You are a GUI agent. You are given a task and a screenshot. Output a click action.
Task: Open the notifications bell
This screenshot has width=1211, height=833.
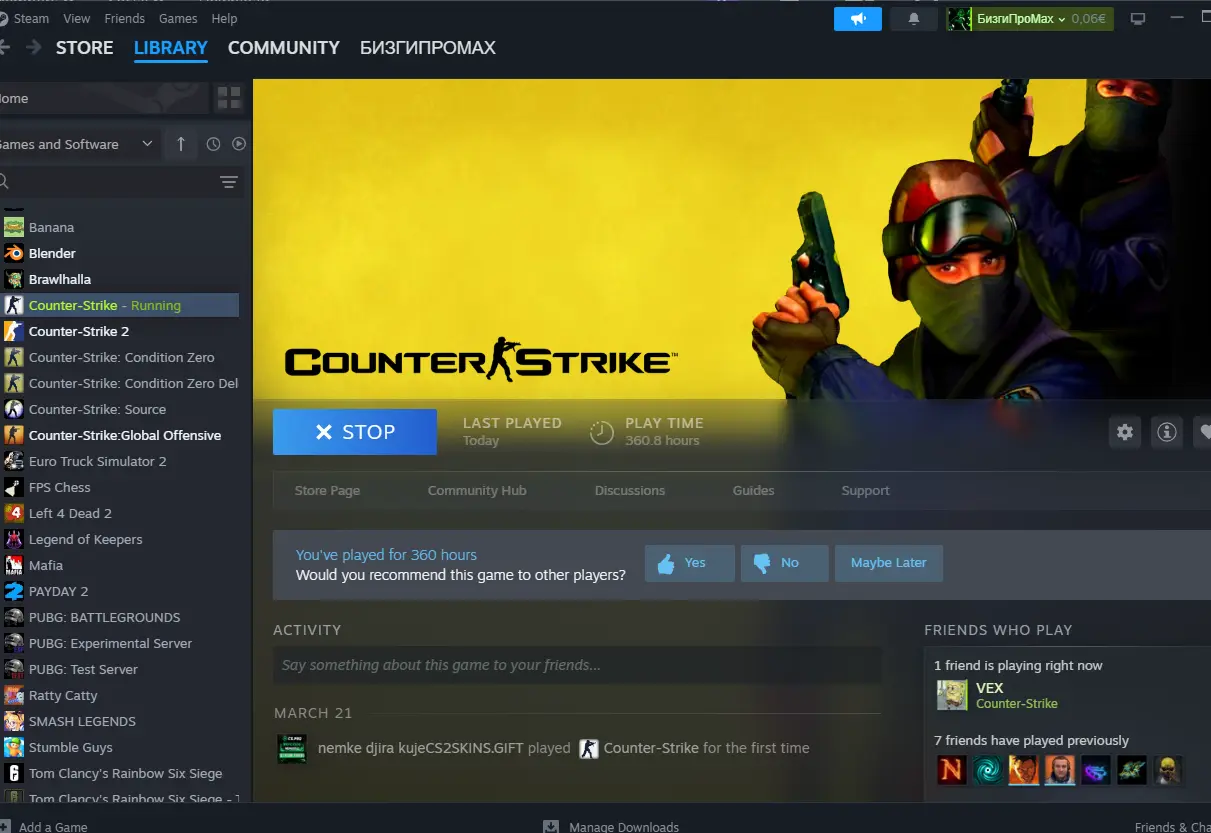coord(913,19)
